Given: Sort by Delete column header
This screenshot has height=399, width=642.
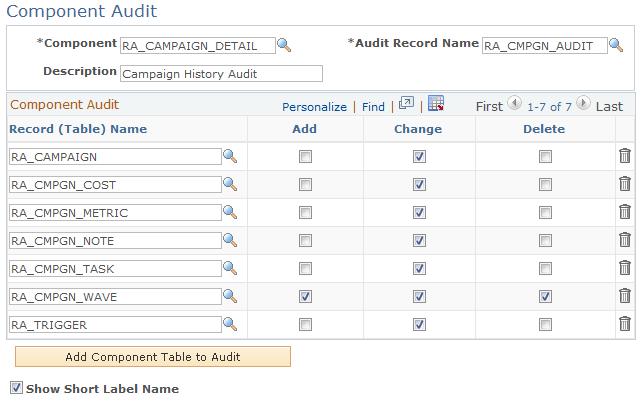Looking at the screenshot, I should (544, 129).
